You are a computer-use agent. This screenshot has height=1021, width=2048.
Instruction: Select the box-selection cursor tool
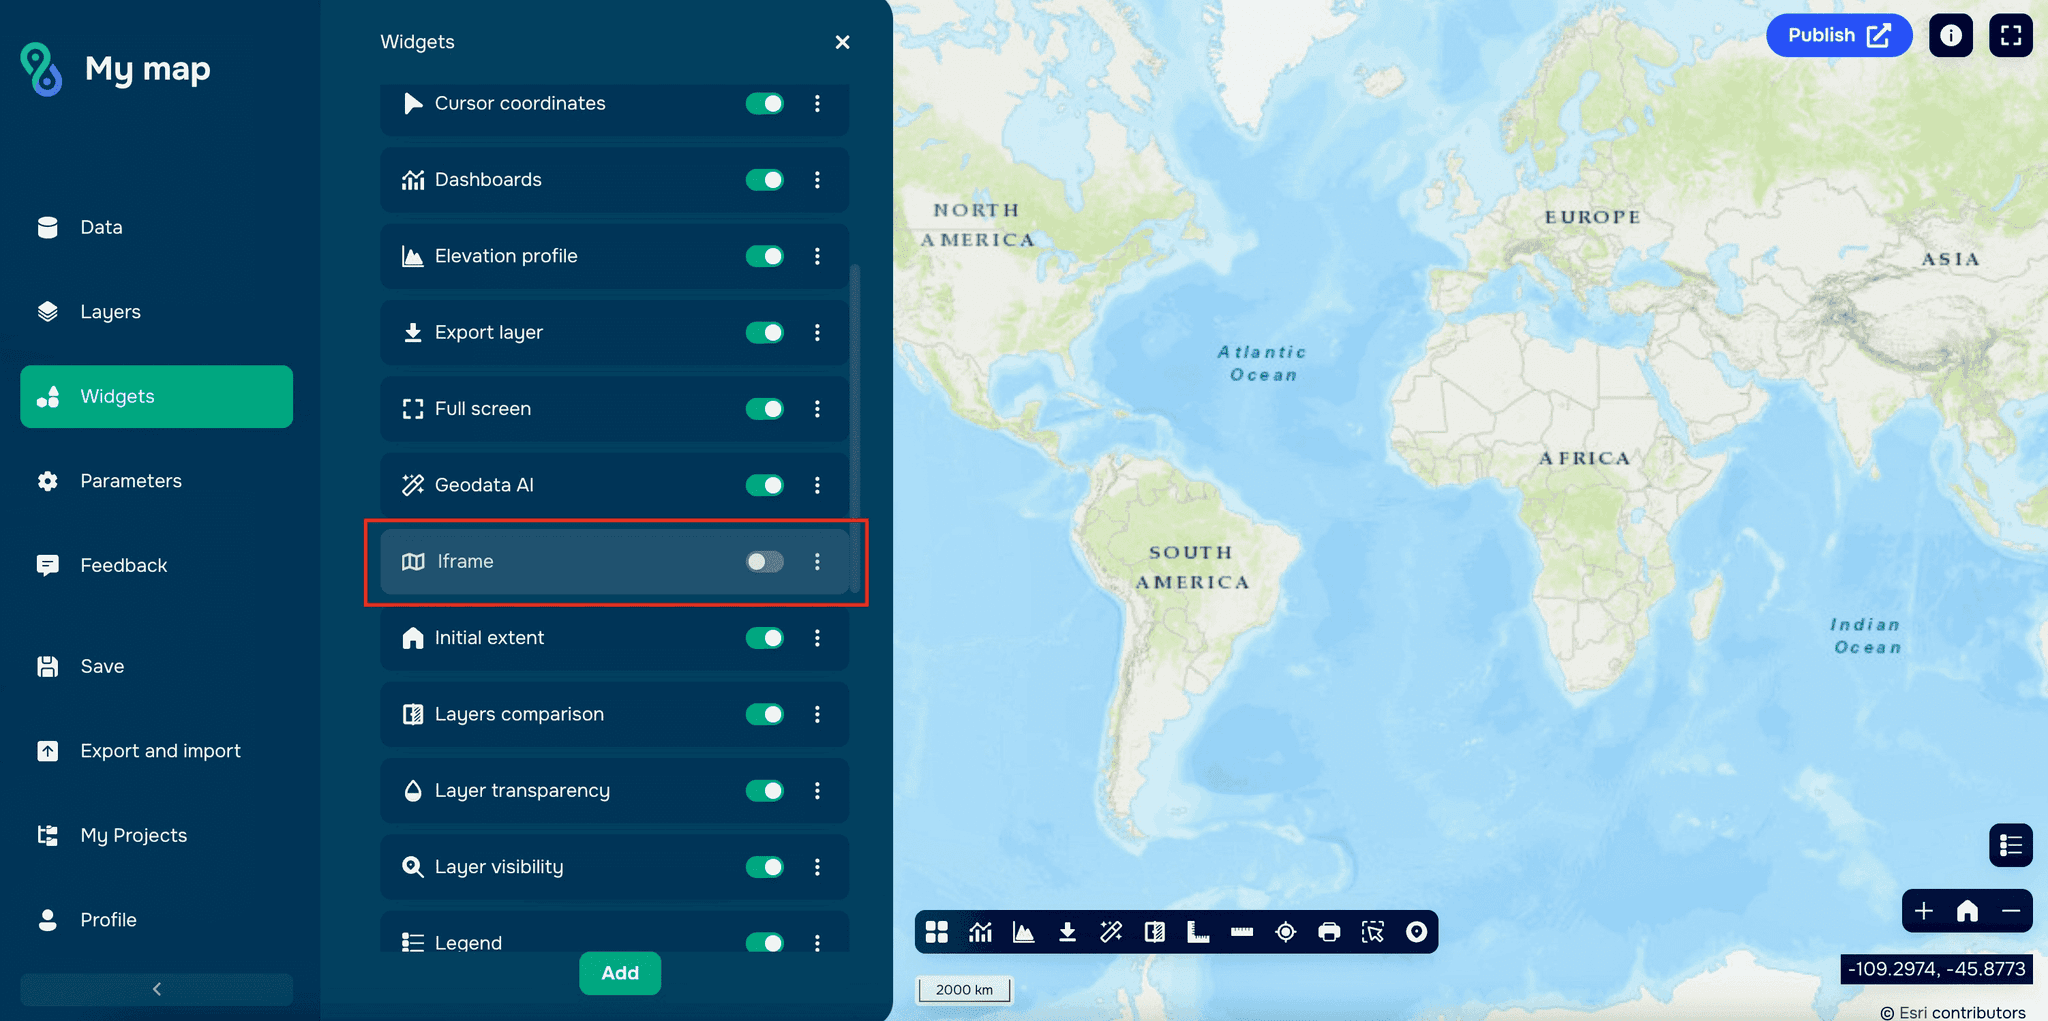(x=1373, y=931)
